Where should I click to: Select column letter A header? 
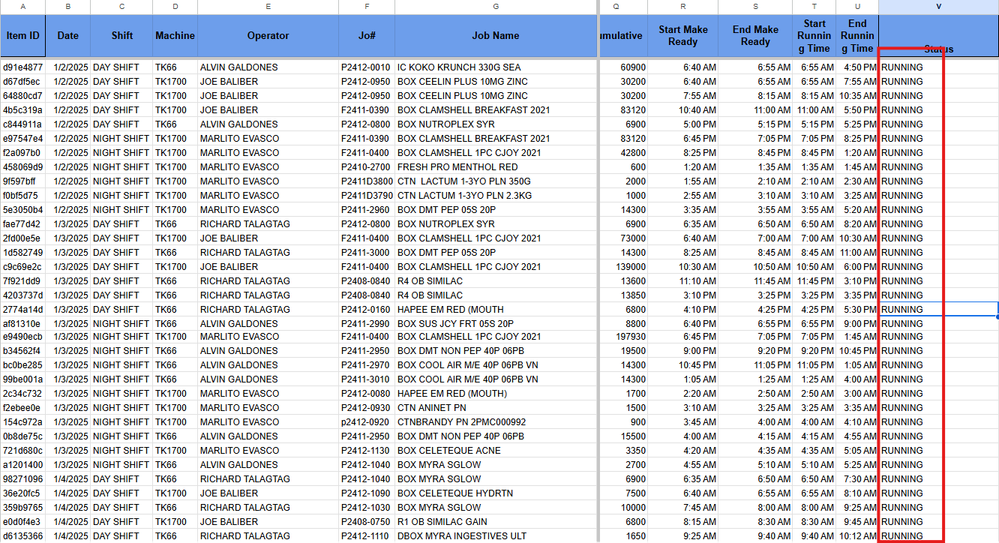[x=23, y=6]
